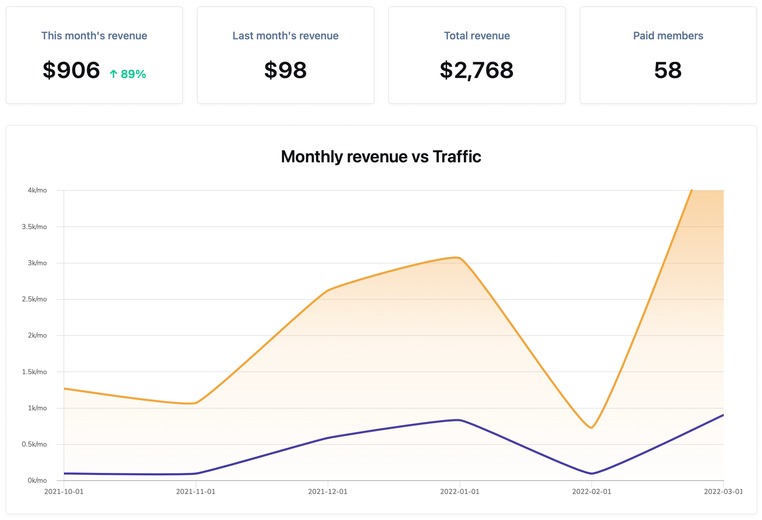Click the green up arrow beside 89%

coord(113,74)
